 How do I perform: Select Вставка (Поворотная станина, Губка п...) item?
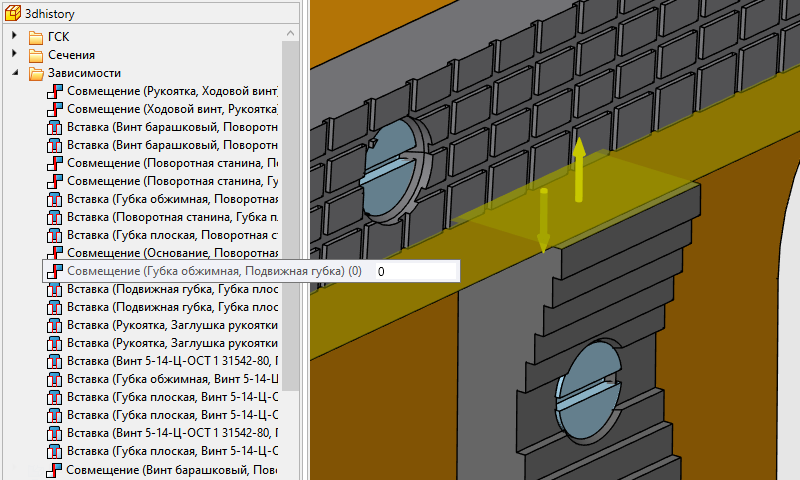(170, 217)
